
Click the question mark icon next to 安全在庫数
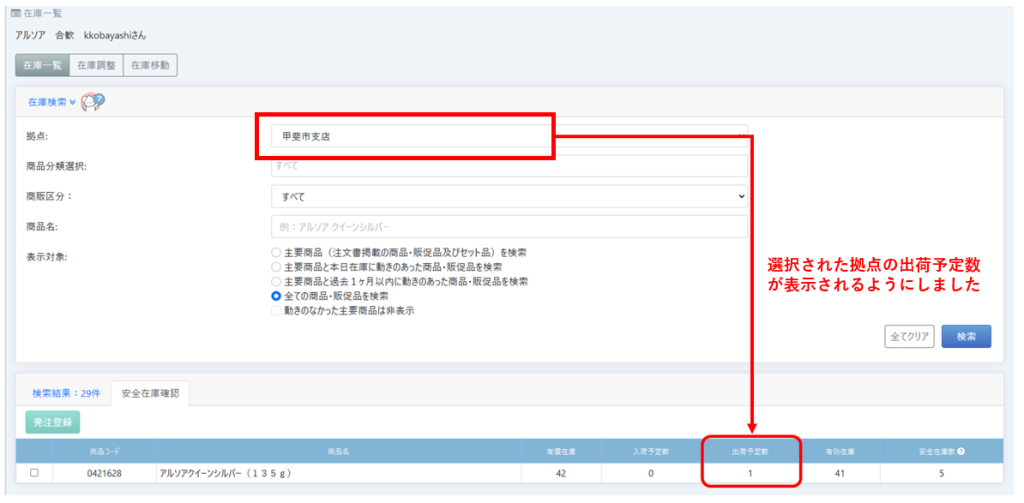point(960,451)
